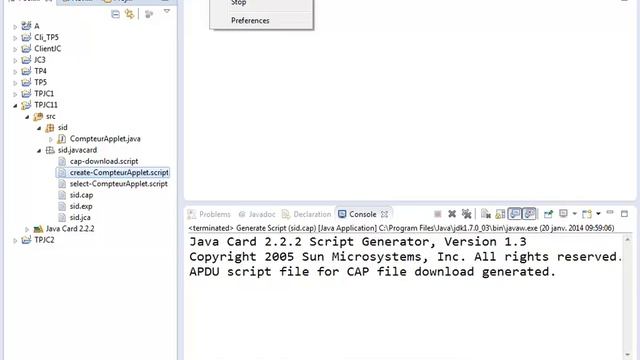Click TPJC11 open project icon

26,105
